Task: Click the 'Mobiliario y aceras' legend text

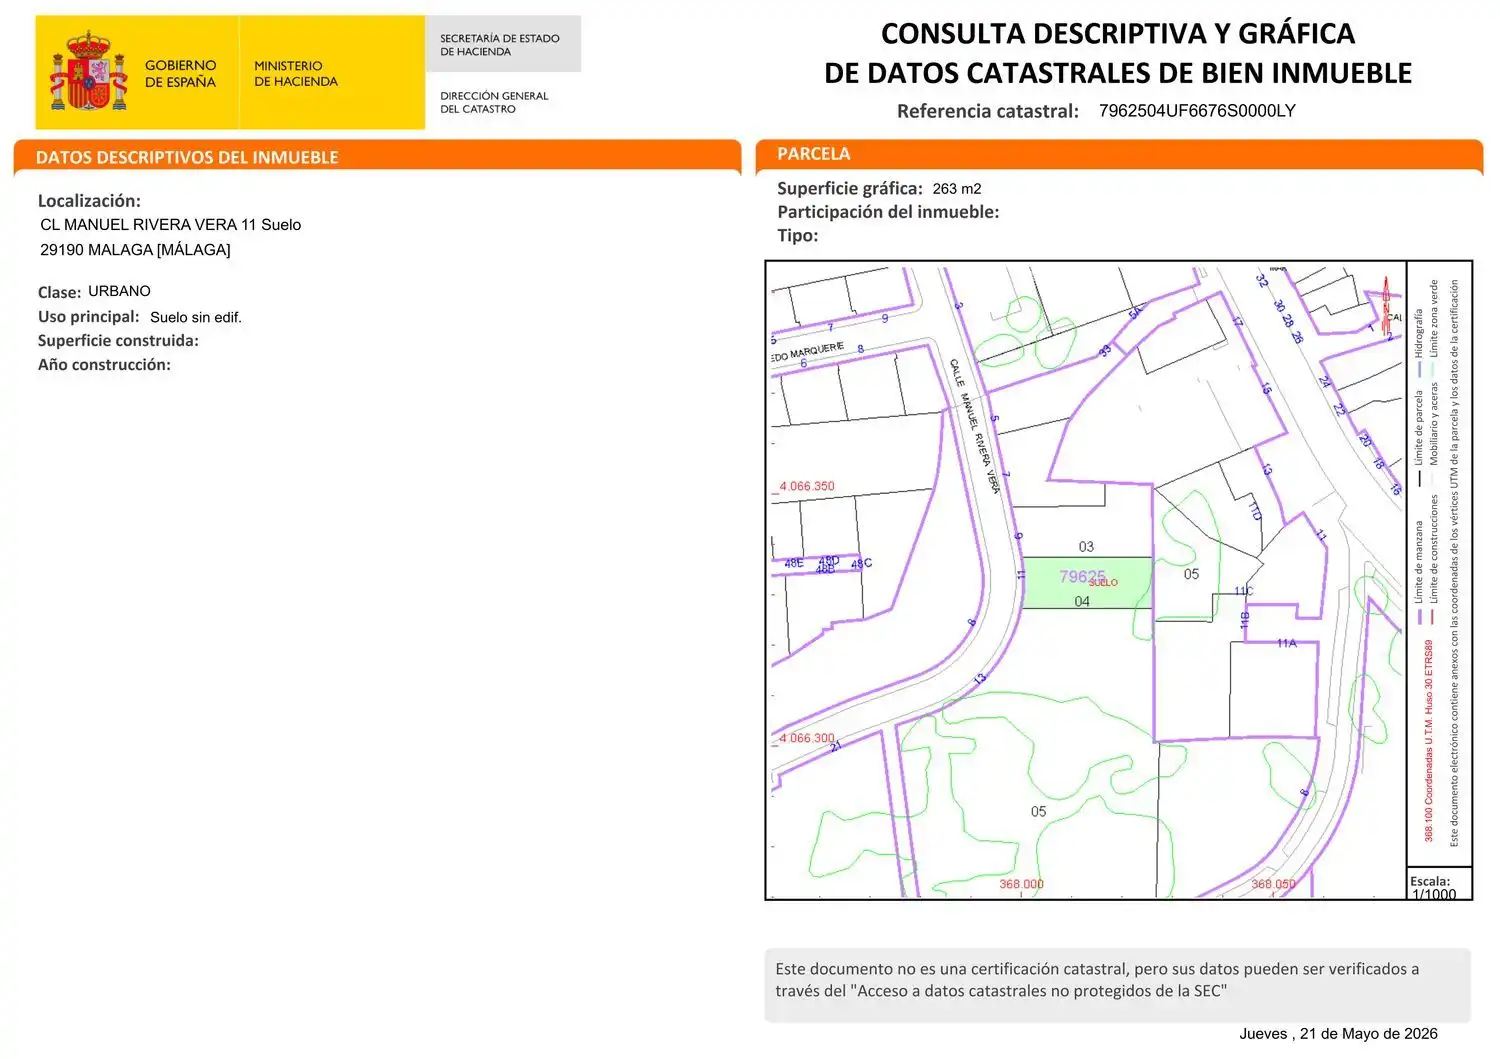Action: (x=1433, y=424)
